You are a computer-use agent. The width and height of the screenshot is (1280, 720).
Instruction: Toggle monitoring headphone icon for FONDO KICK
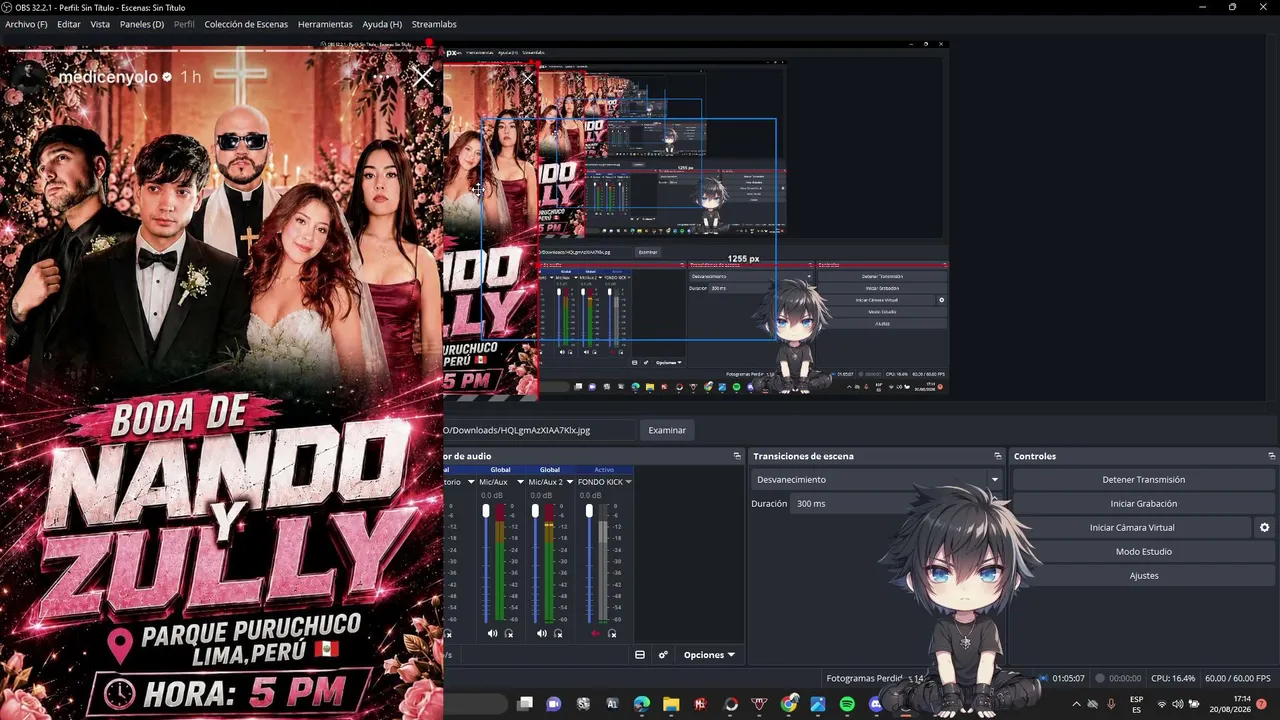pos(612,633)
